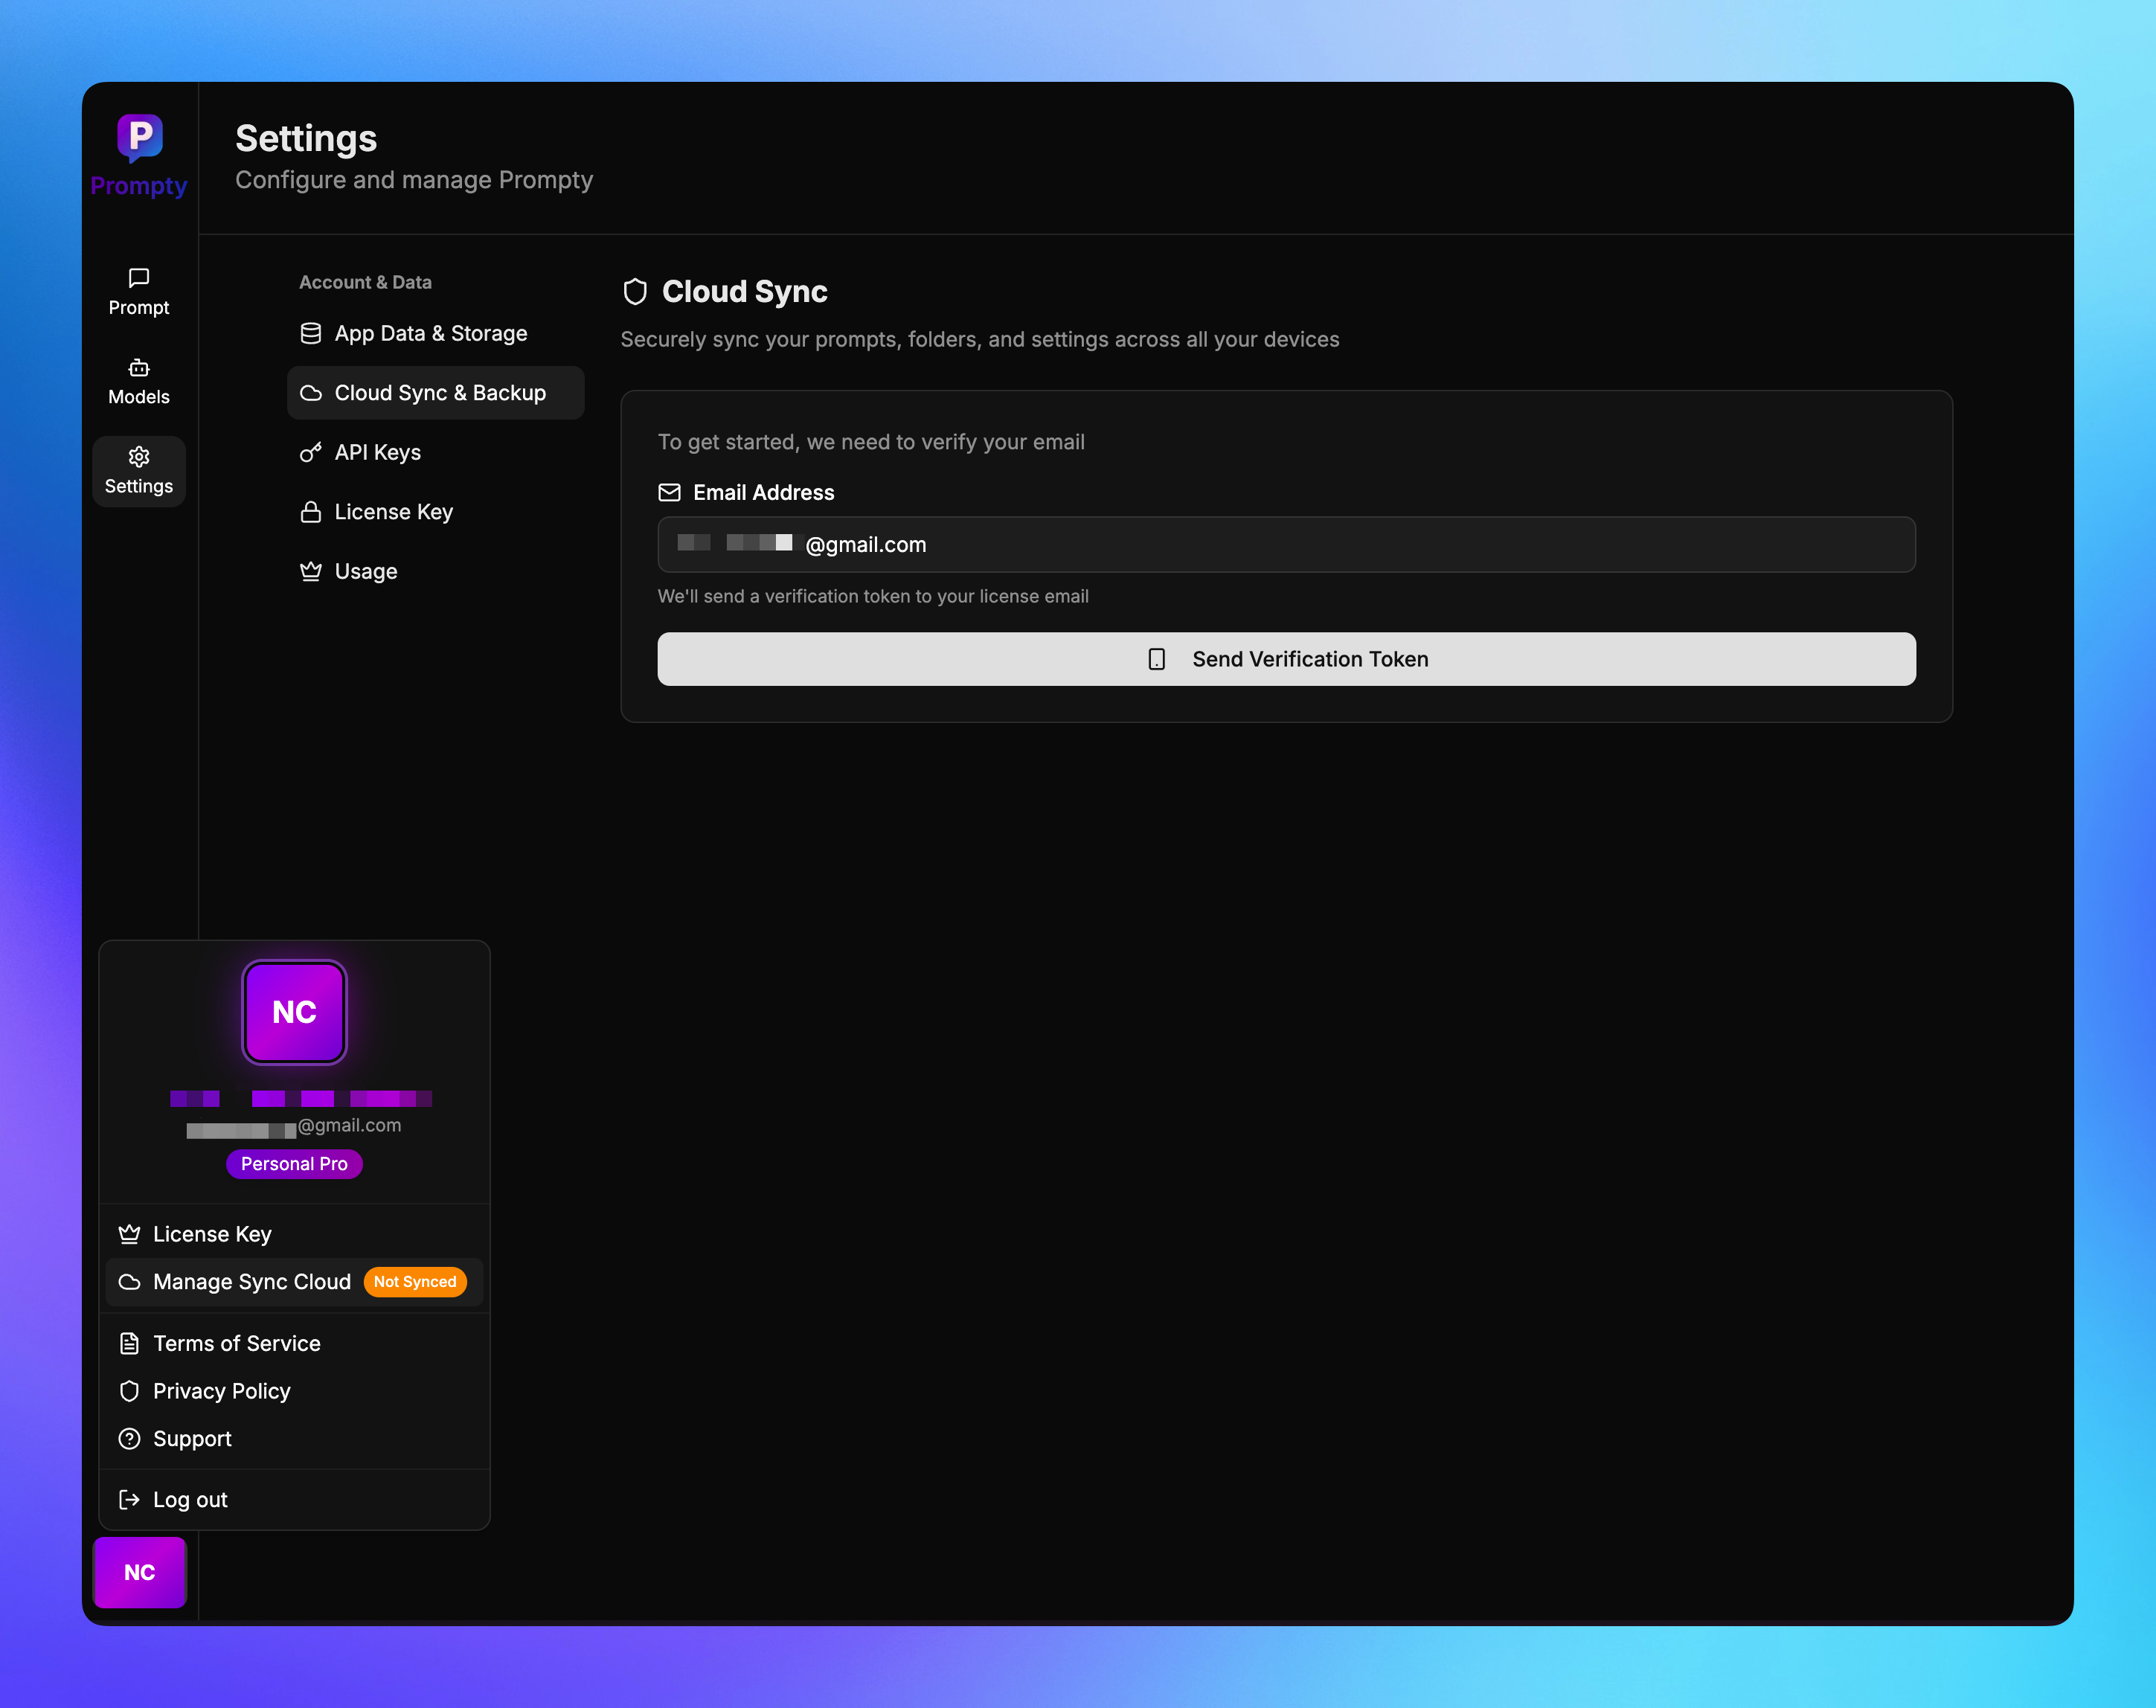Click the Email Address envelope icon

(x=669, y=492)
